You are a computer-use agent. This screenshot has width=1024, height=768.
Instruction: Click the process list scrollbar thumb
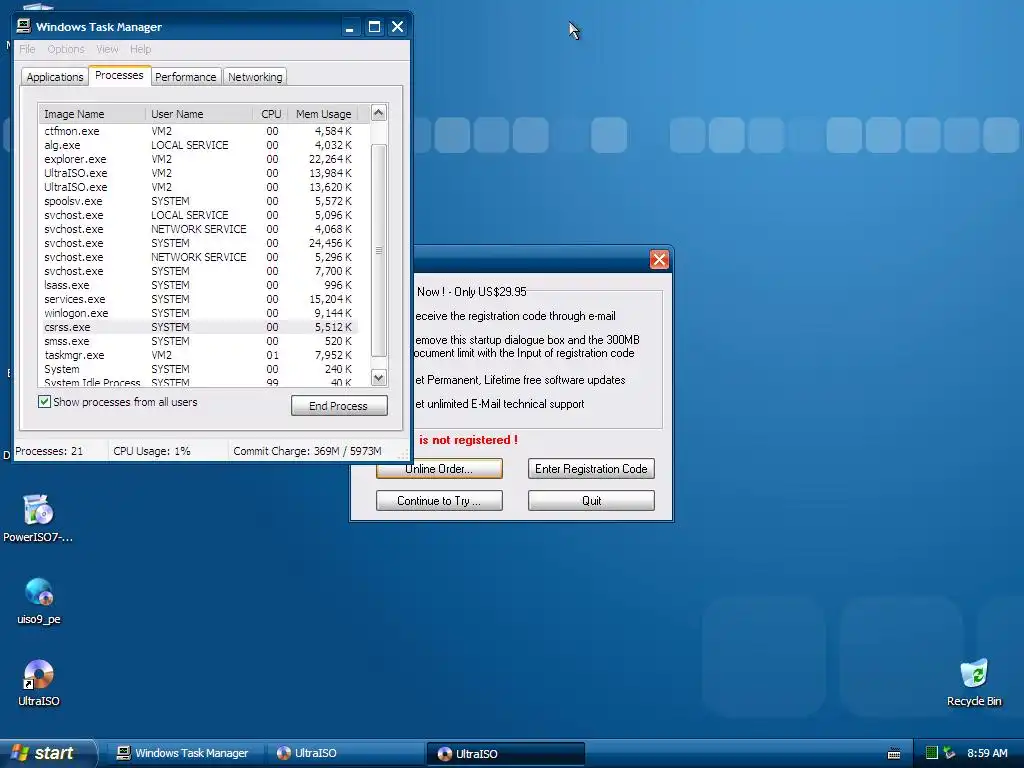379,251
